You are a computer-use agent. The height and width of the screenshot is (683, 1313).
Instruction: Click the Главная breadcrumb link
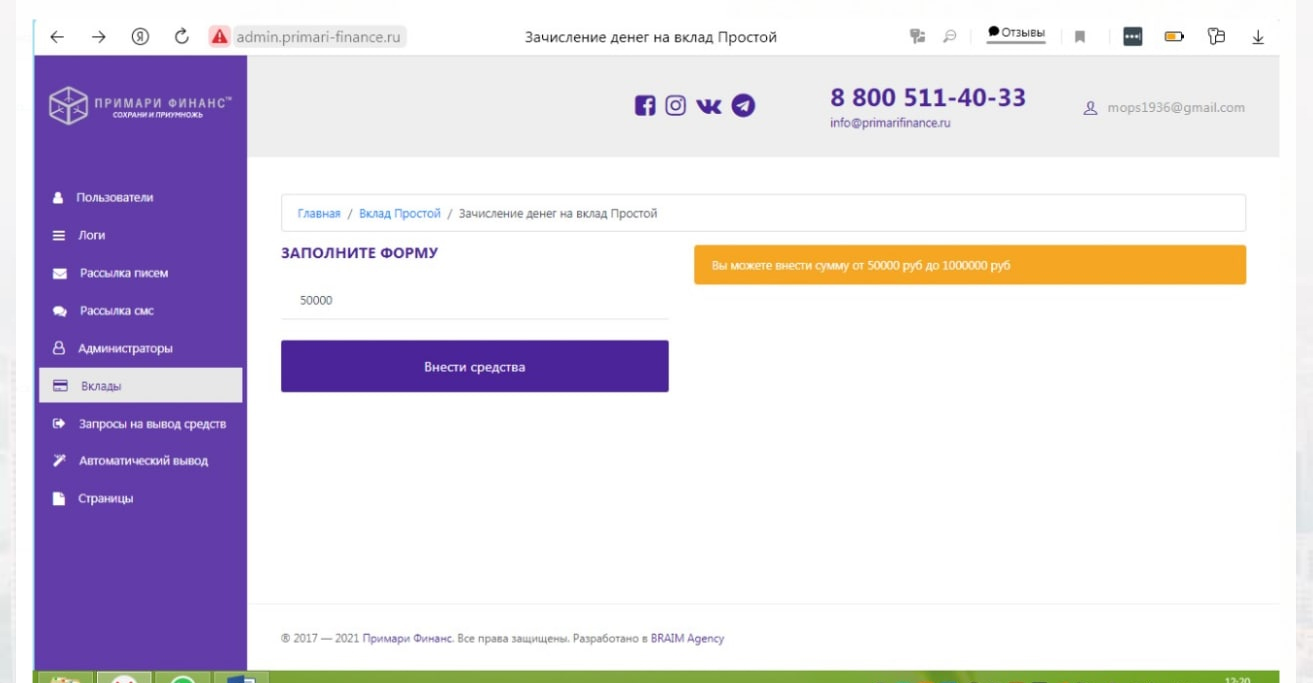(x=319, y=214)
